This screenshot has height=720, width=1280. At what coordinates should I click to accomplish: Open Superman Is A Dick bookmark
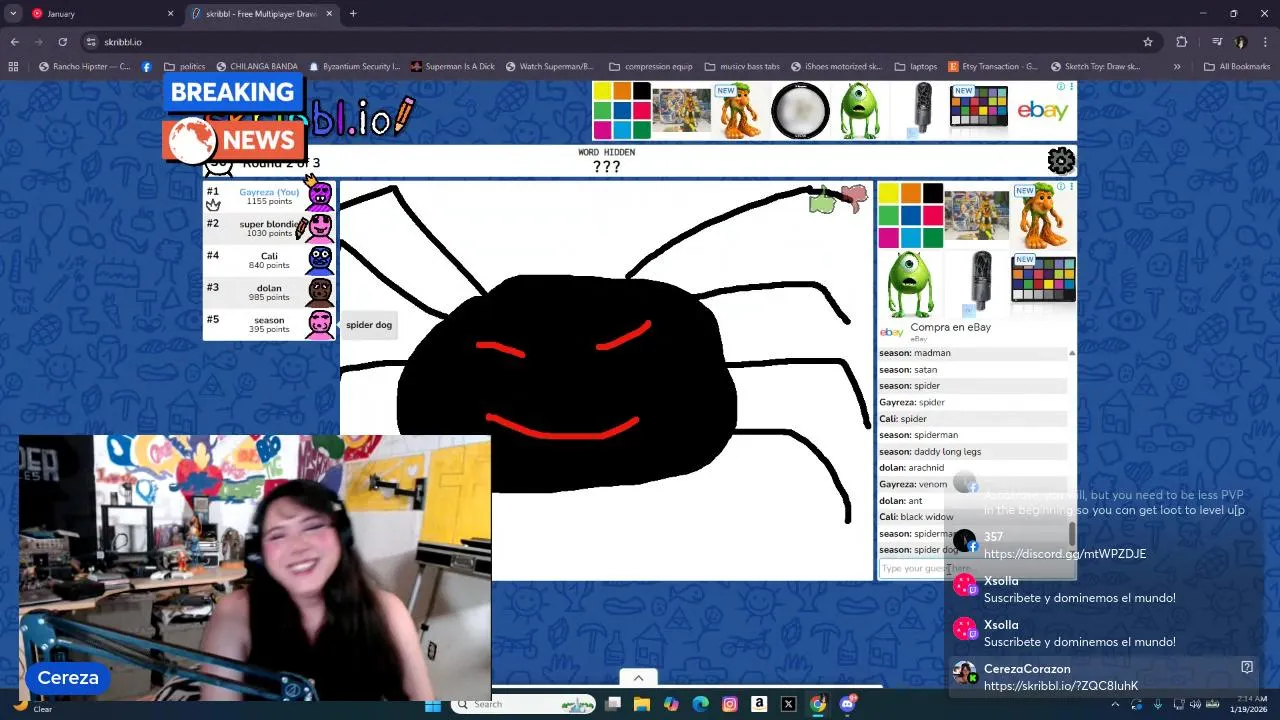453,67
